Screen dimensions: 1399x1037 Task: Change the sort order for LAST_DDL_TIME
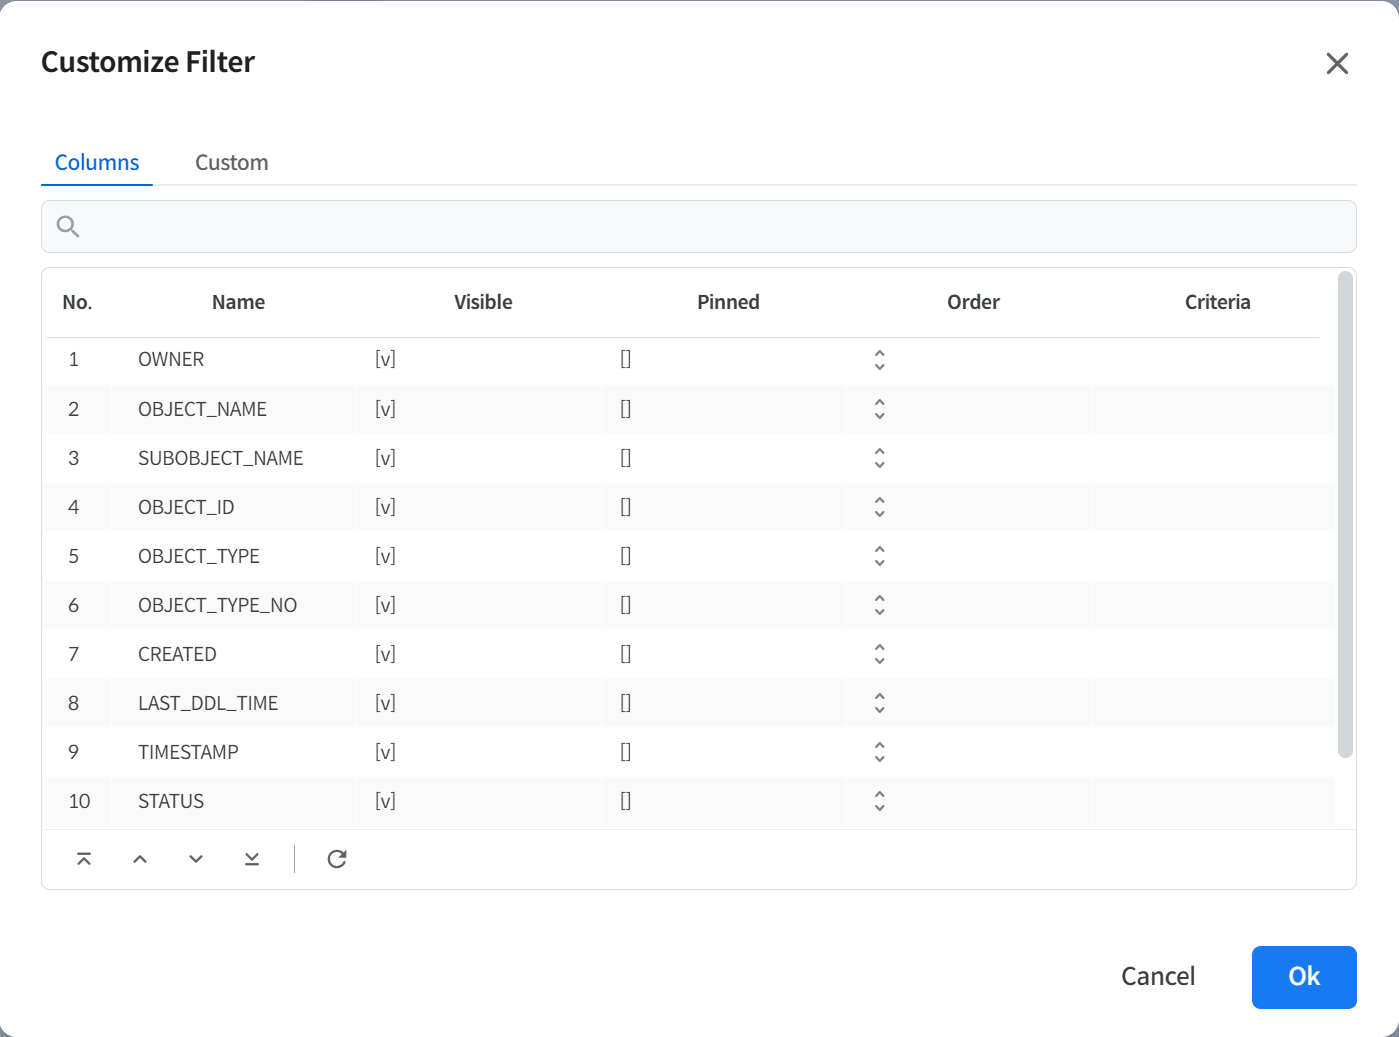879,703
